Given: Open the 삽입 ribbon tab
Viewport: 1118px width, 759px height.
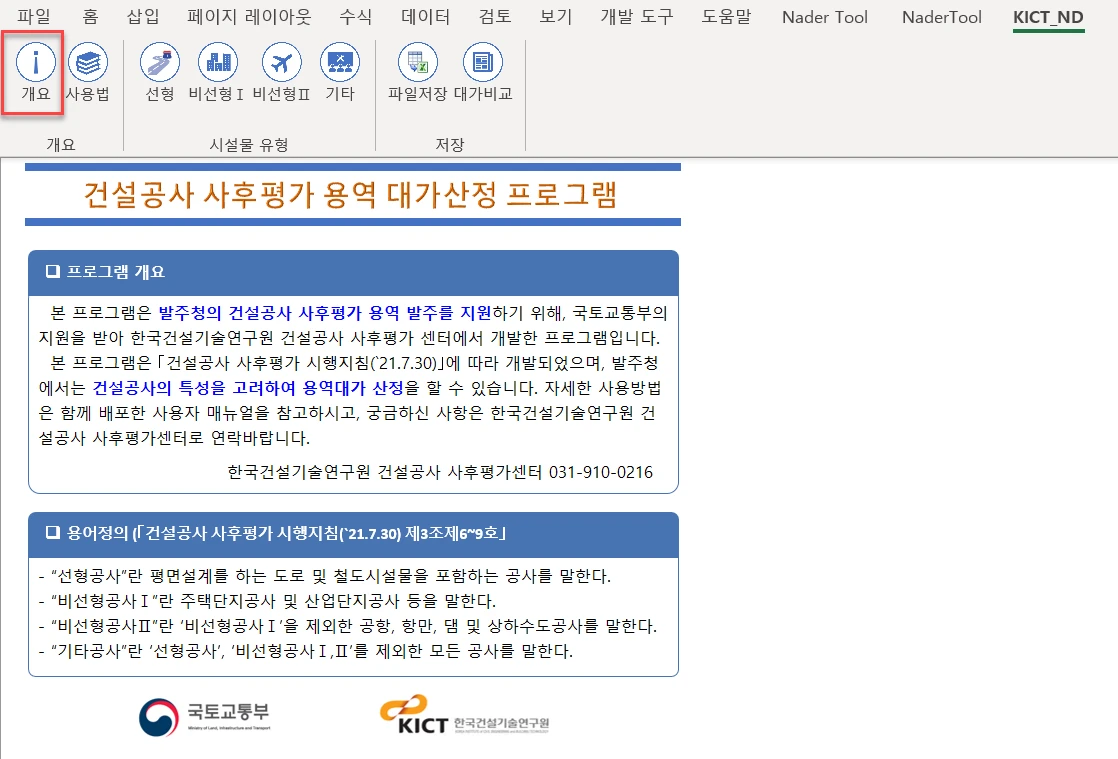Looking at the screenshot, I should point(144,17).
